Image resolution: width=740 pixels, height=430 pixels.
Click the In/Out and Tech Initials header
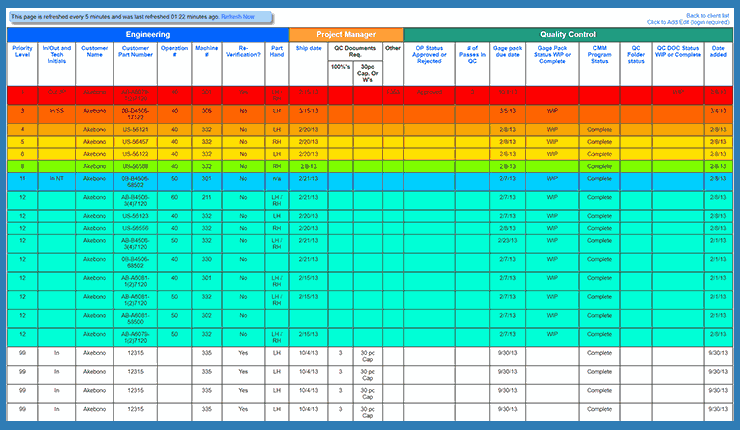(x=57, y=55)
